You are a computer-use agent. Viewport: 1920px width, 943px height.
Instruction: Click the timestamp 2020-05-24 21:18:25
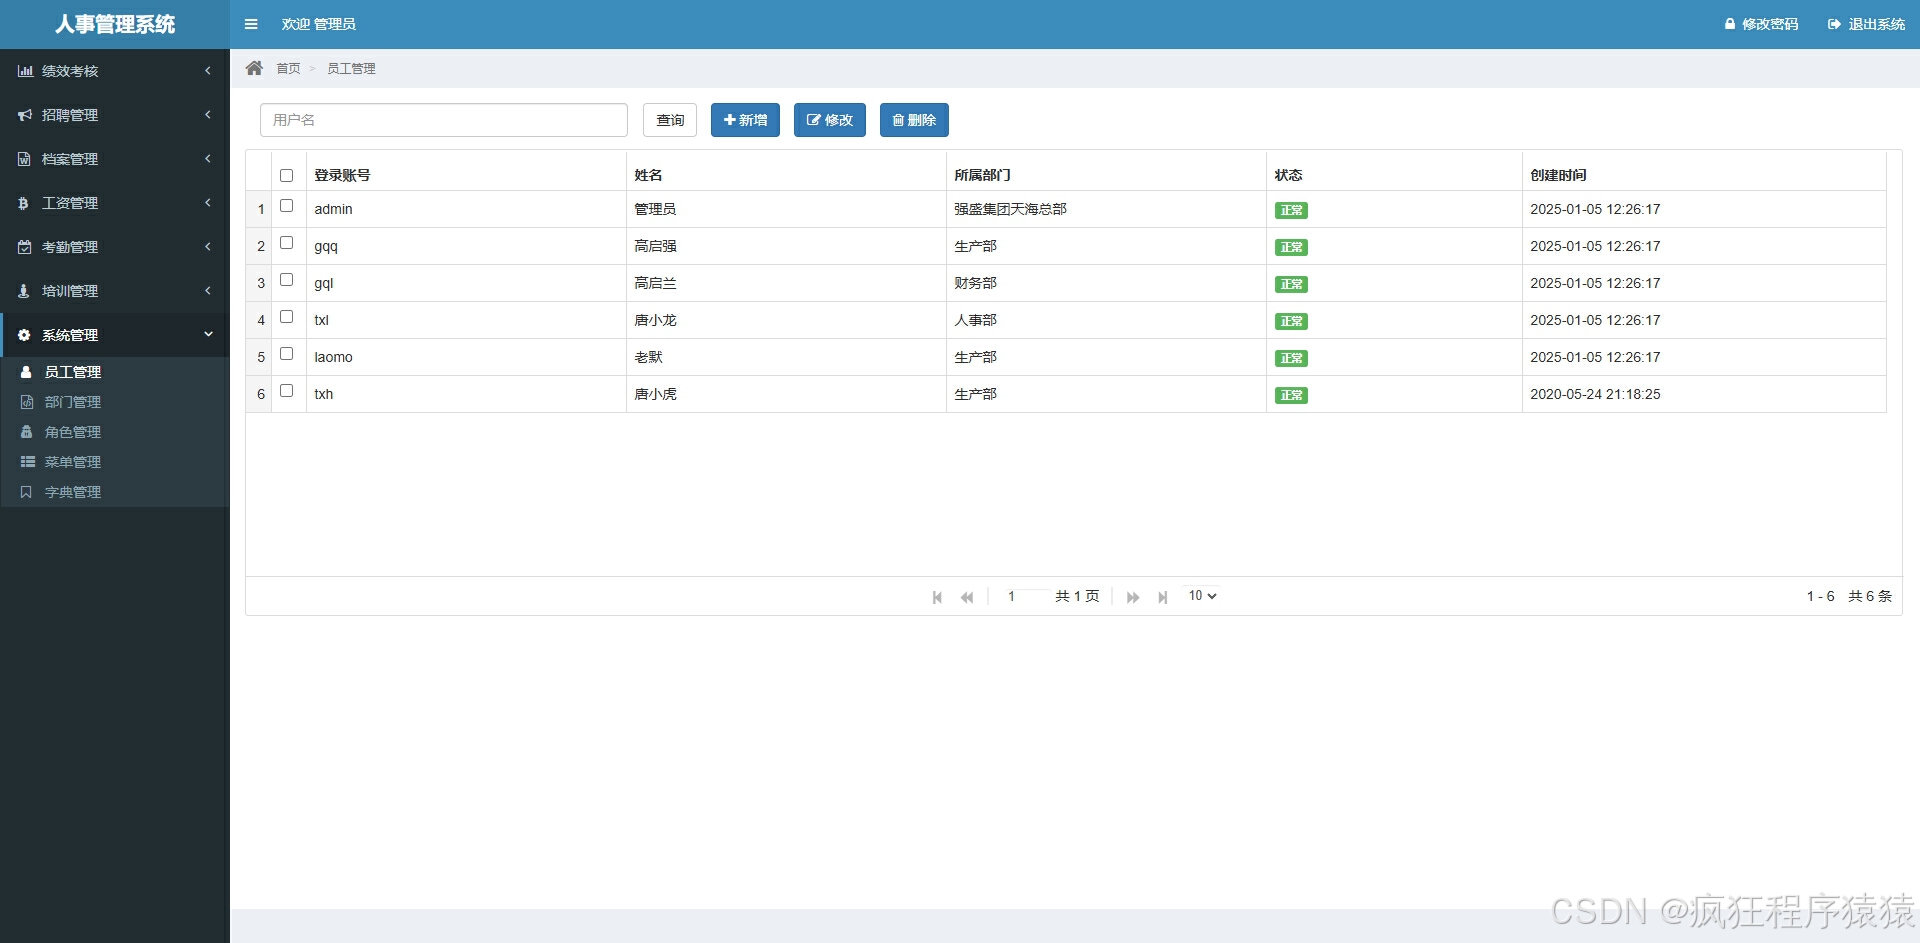(x=1595, y=394)
